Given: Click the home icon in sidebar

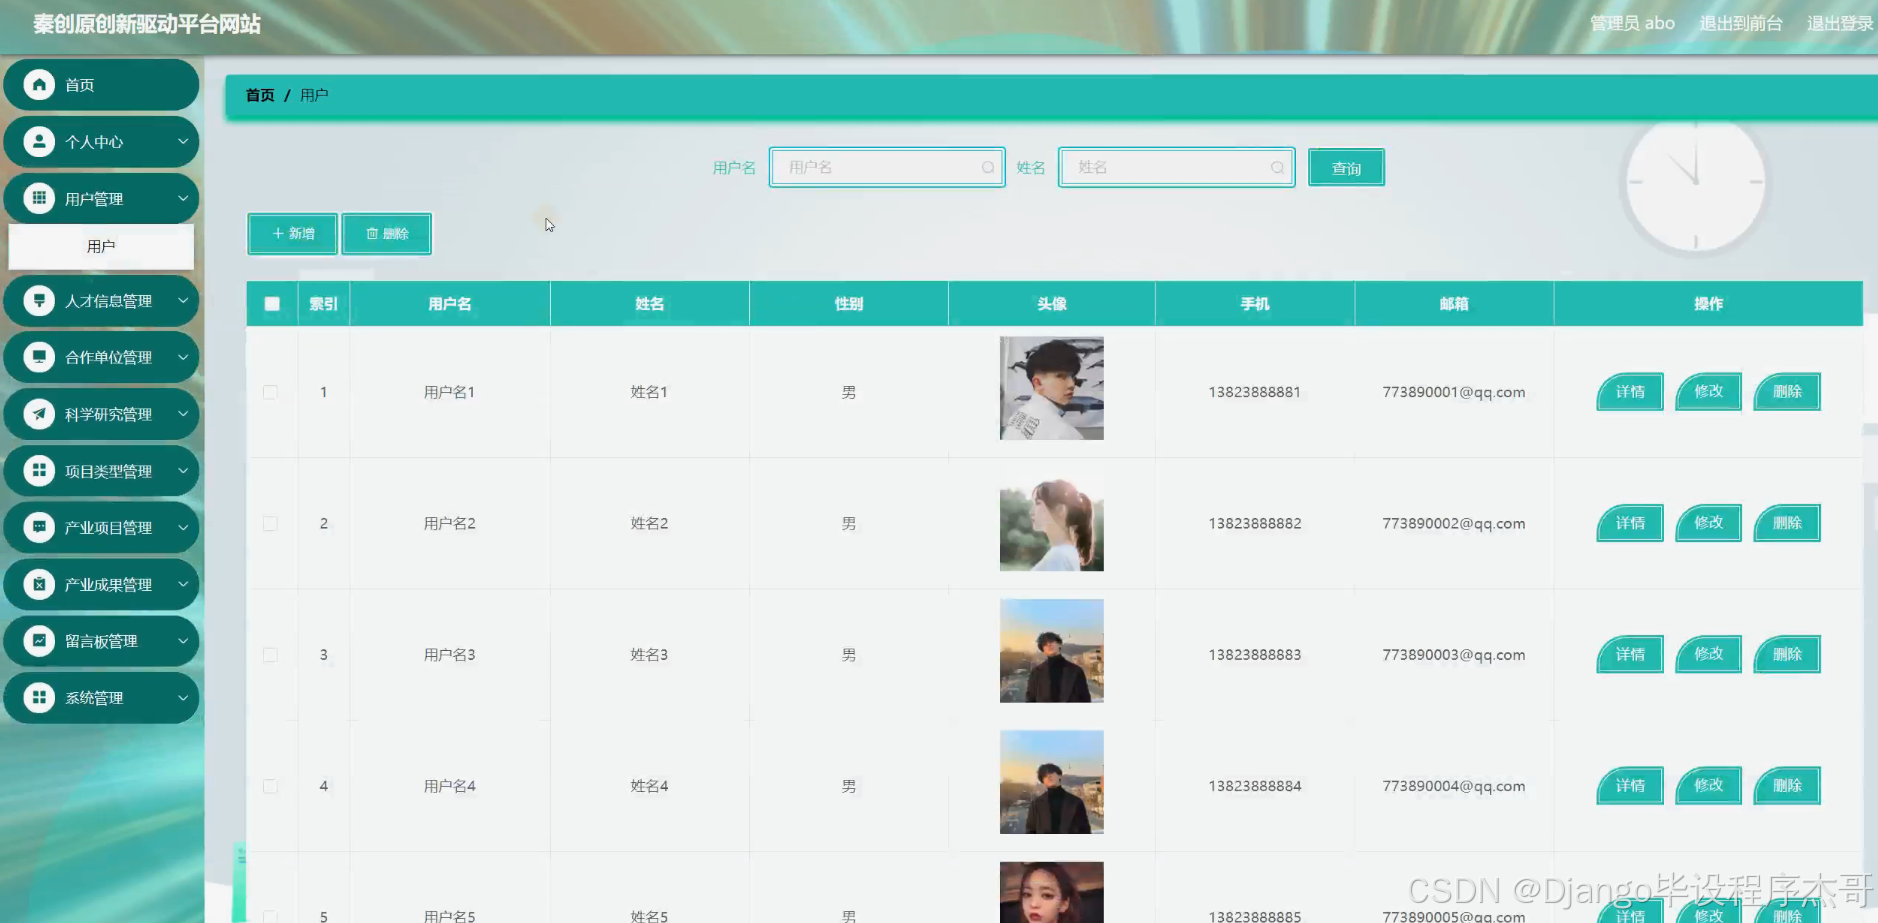Looking at the screenshot, I should point(39,84).
